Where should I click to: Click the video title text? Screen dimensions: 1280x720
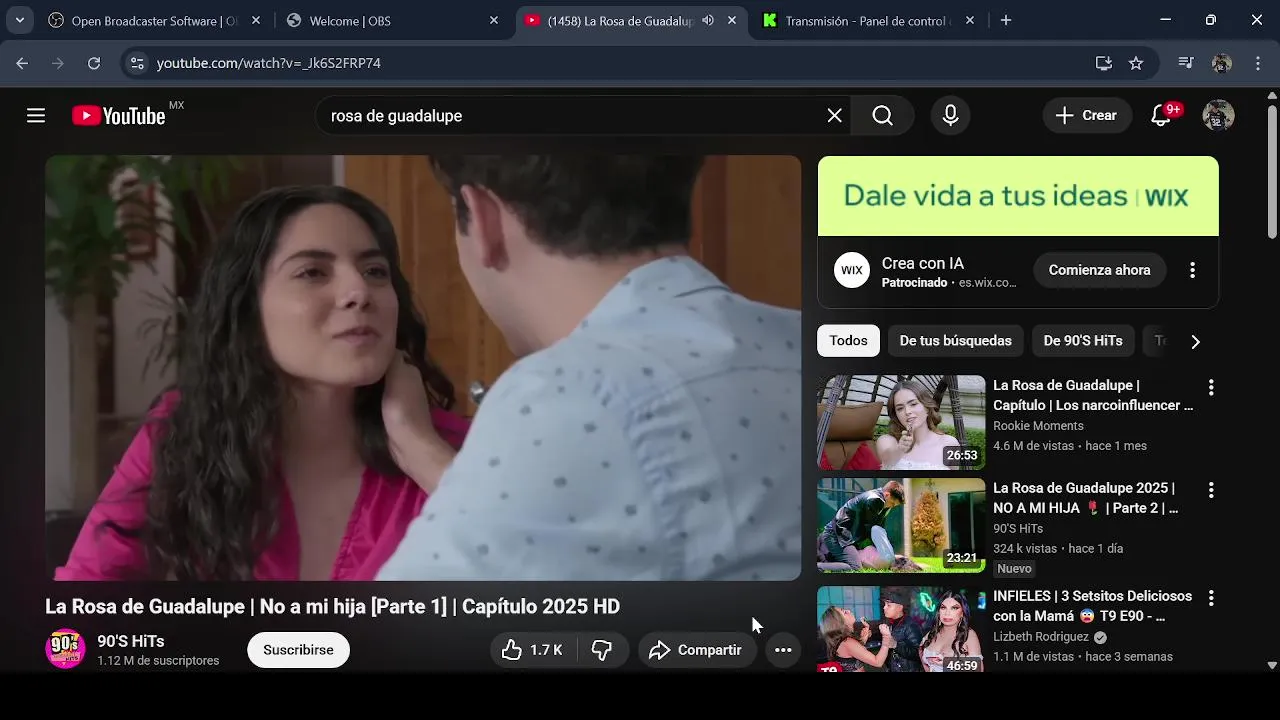[x=332, y=607]
